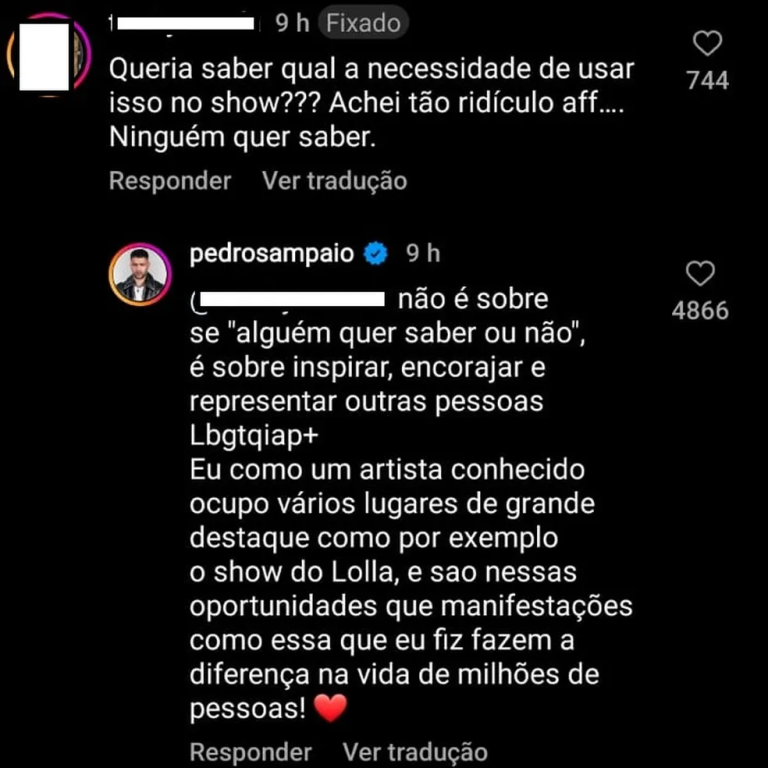The image size is (768, 768).
Task: Click the Fixado pinned badge
Action: 364,23
